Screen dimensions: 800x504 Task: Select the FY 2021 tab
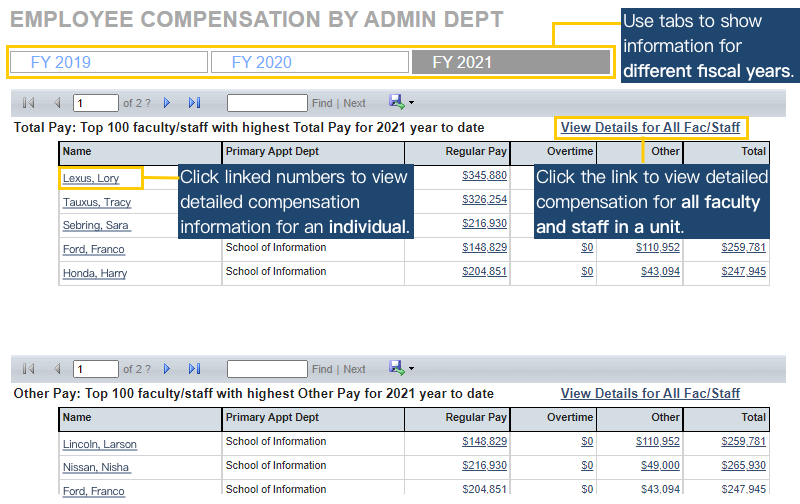[511, 62]
